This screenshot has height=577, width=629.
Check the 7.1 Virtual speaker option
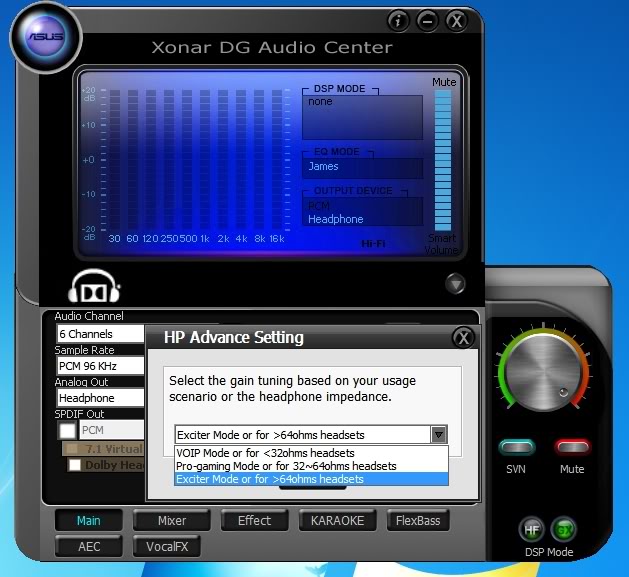point(72,449)
